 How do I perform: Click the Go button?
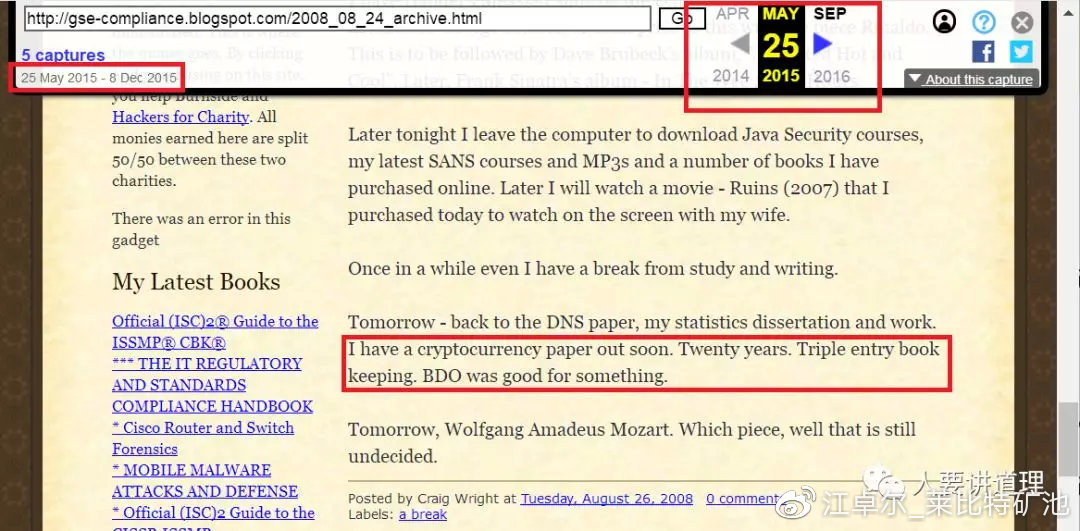(682, 19)
